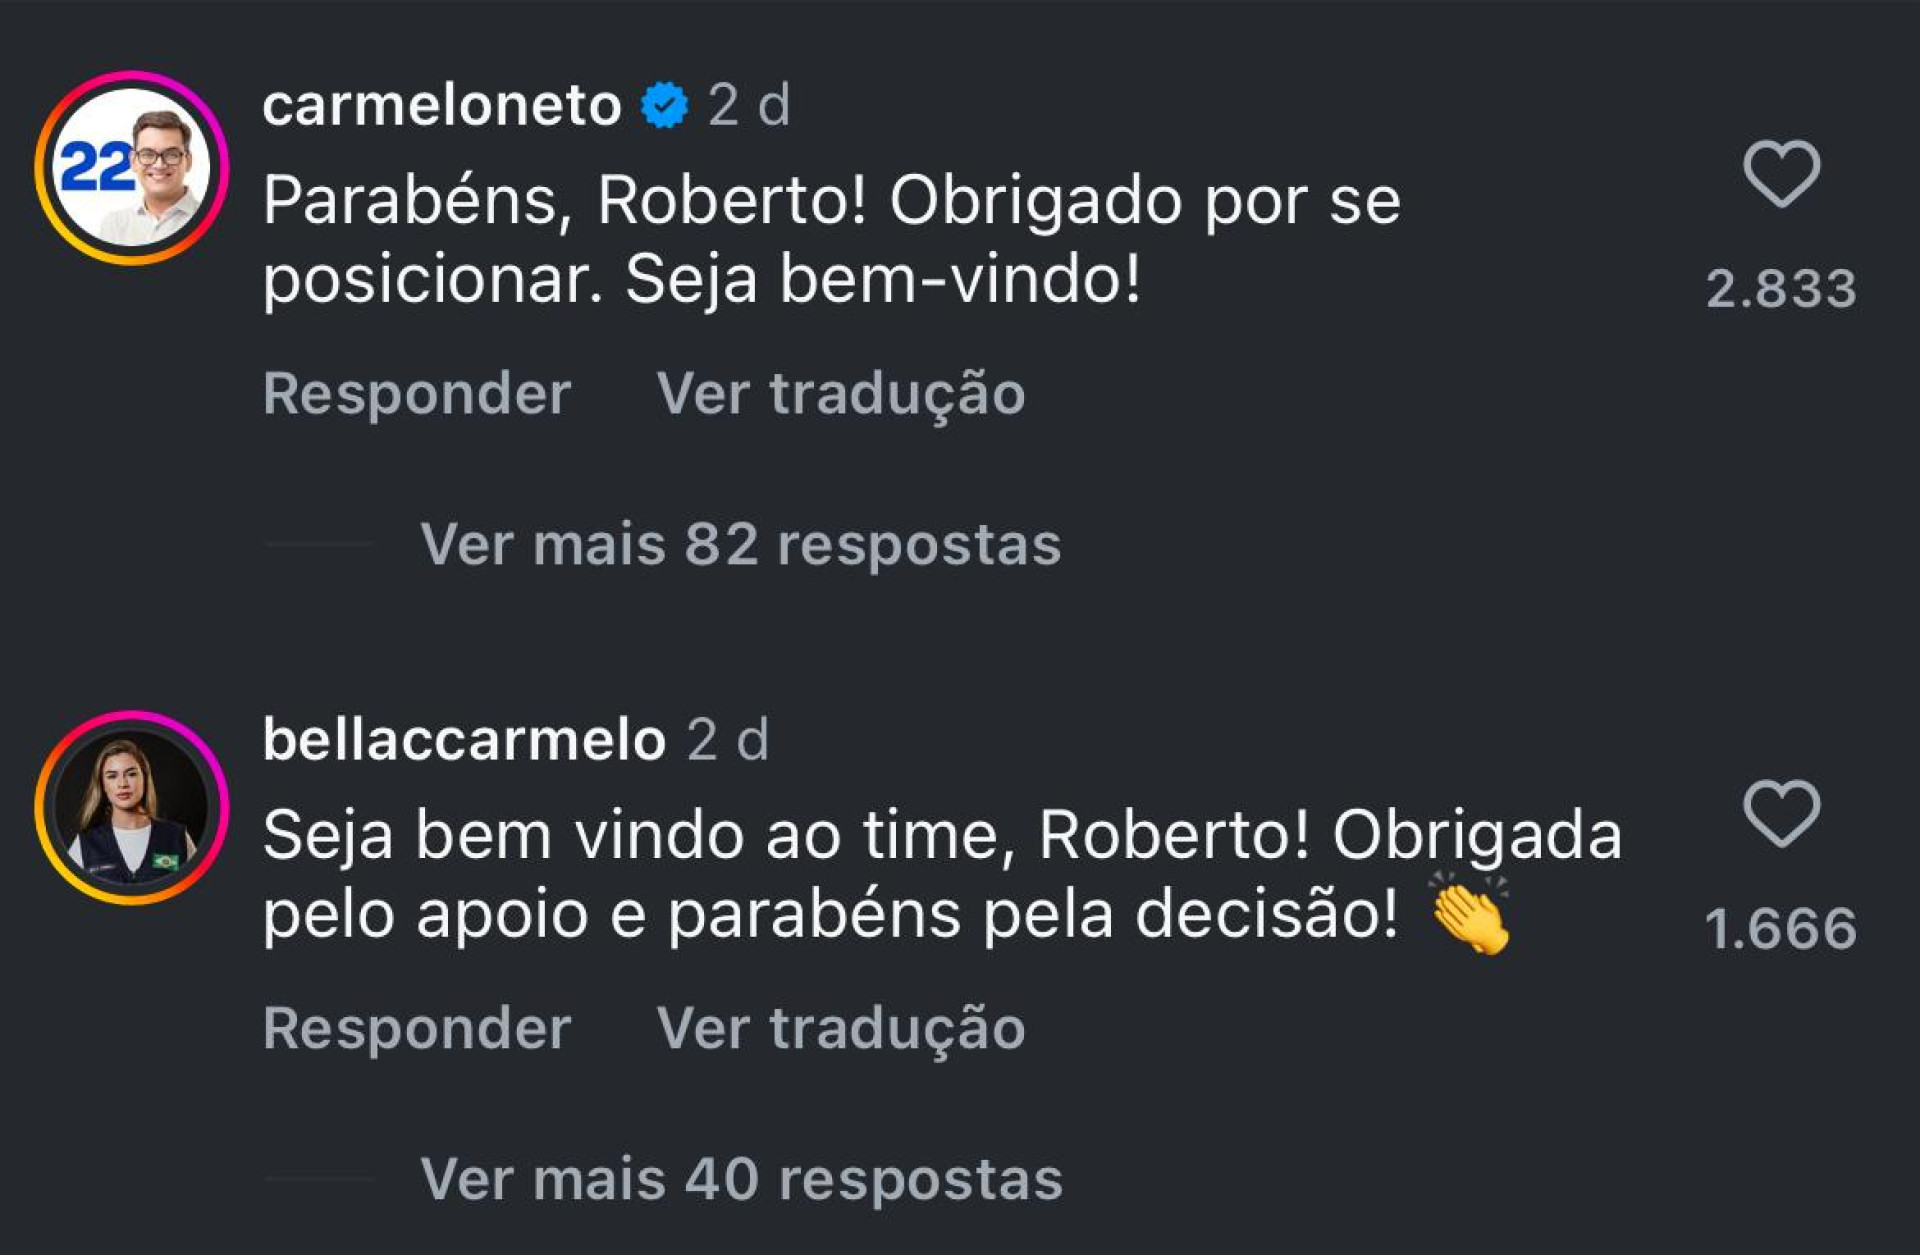Screen dimensions: 1920x1255
Task: Open the carmeloneto username profile link
Action: point(441,105)
